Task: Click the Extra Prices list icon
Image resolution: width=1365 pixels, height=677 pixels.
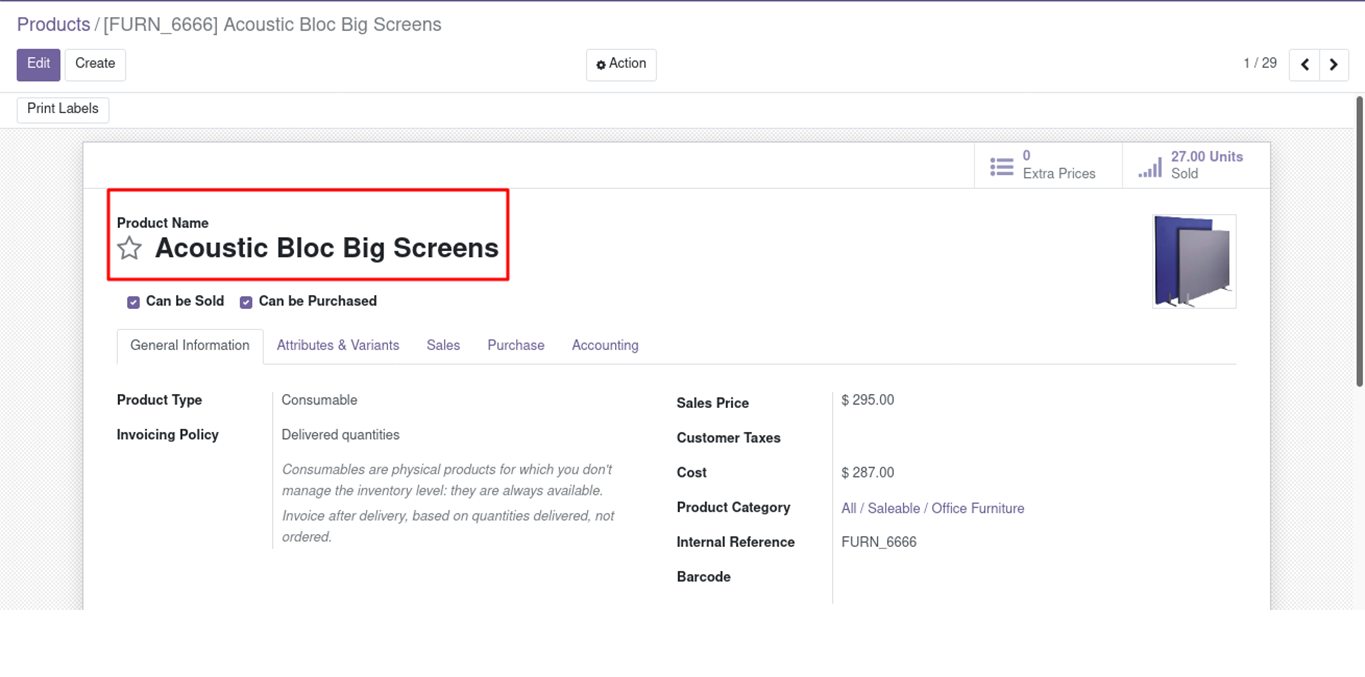Action: [x=1001, y=166]
